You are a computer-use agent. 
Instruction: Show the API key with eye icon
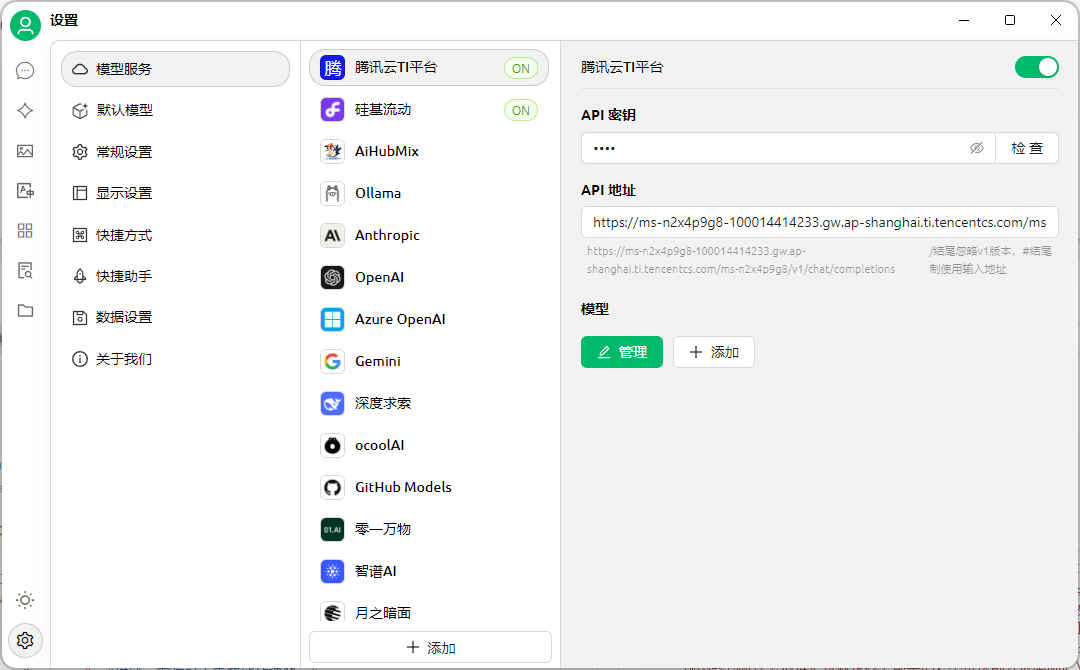(977, 148)
